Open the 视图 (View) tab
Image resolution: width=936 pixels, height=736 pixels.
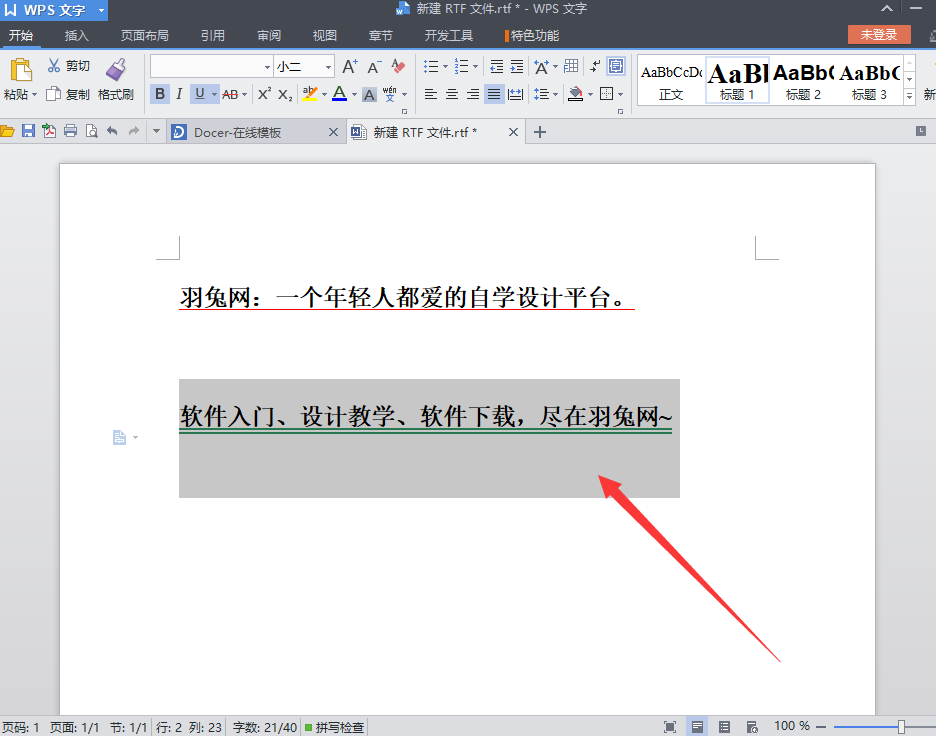click(325, 35)
